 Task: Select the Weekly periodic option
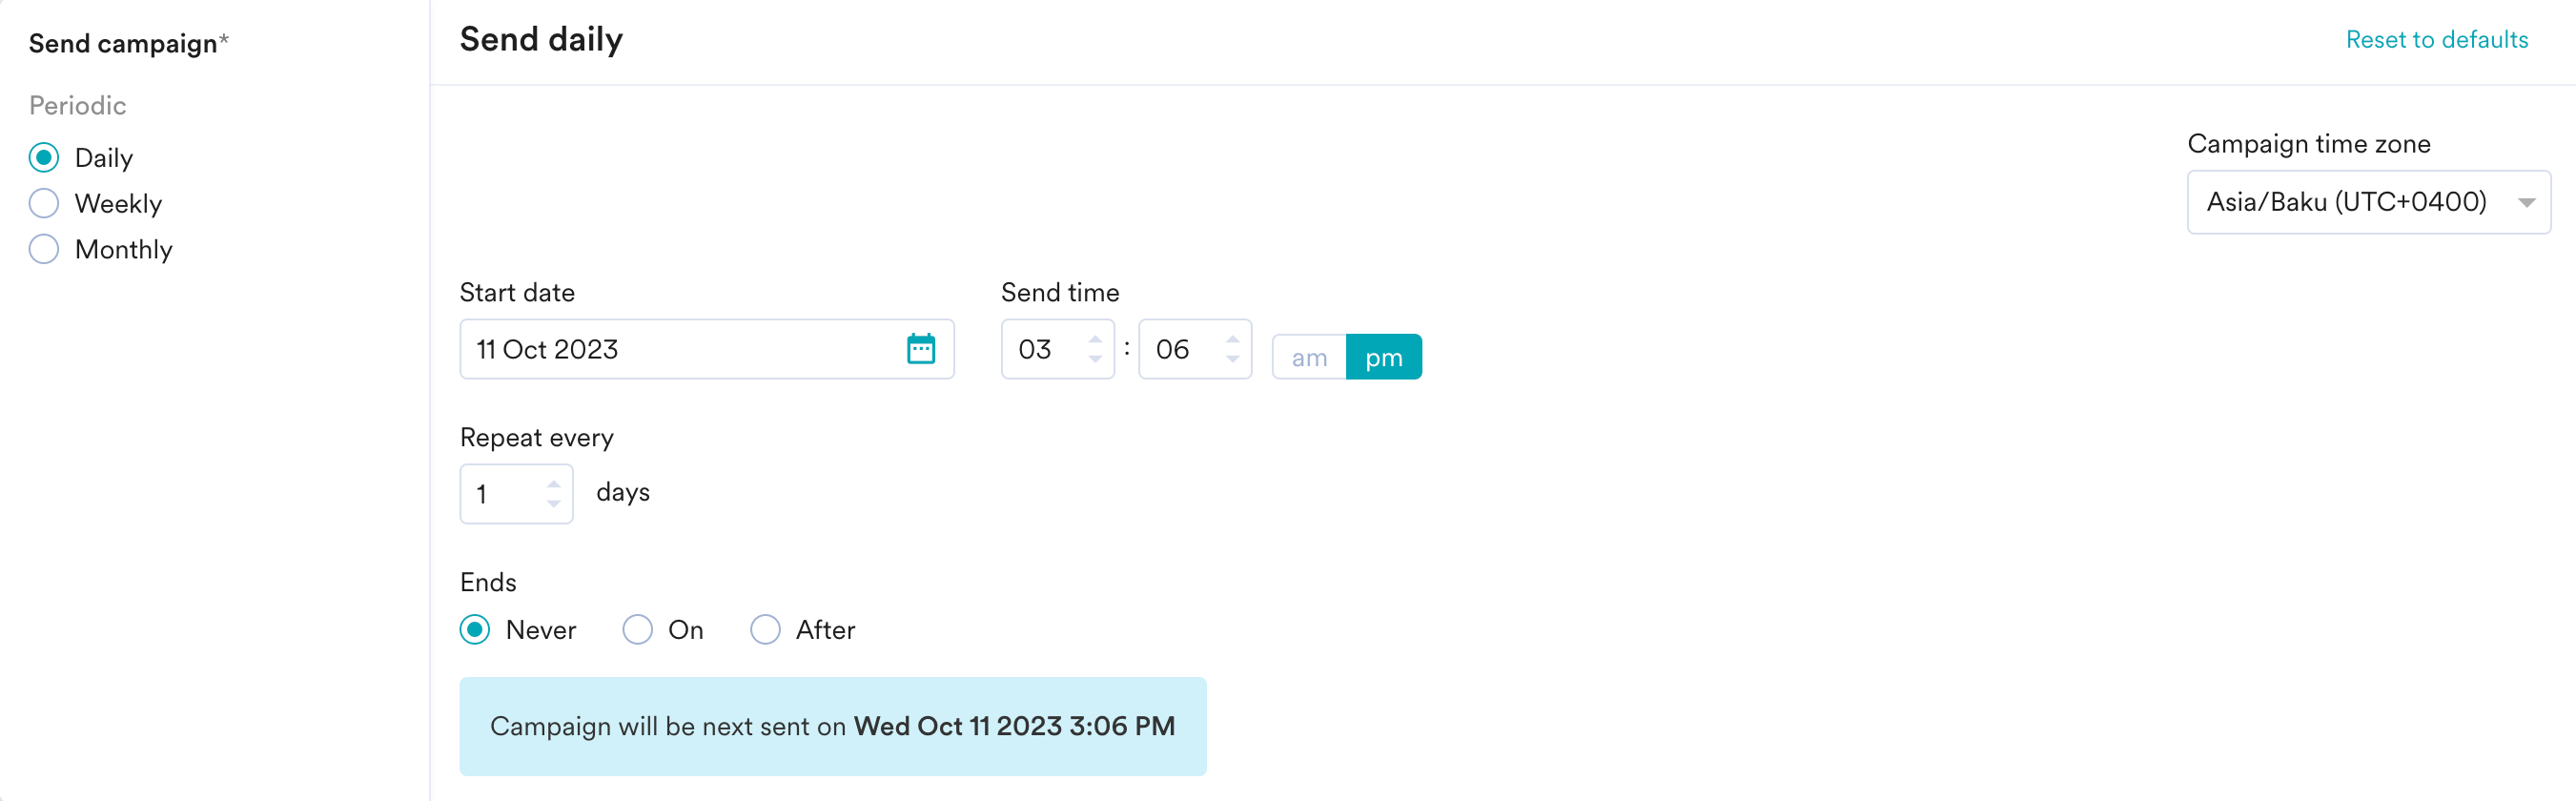pos(44,204)
